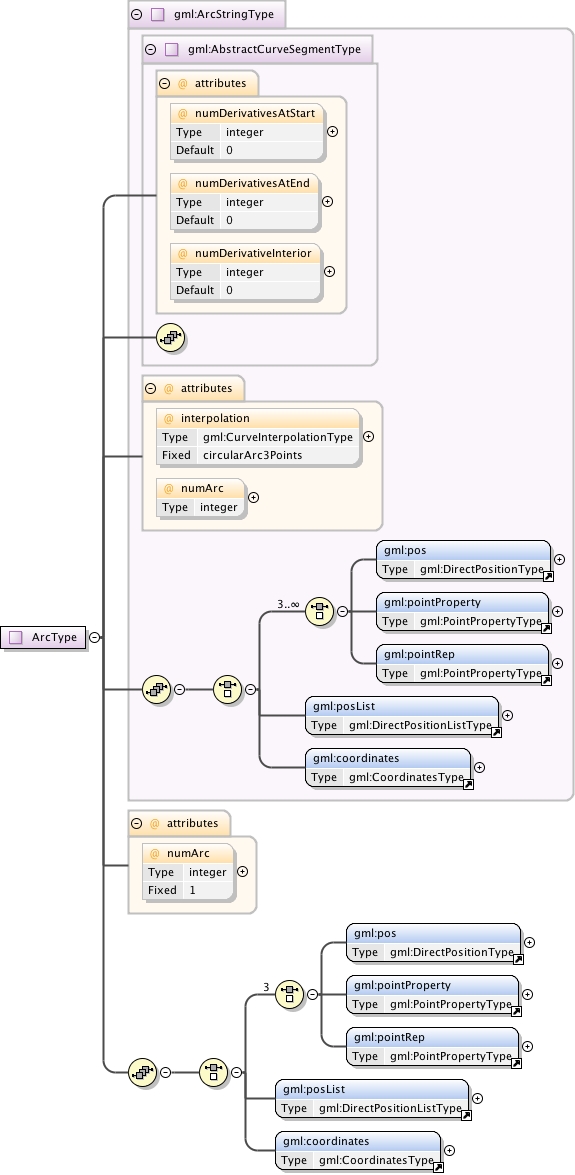Collapse attributes group holding numDerivativesAtStart

165,84
